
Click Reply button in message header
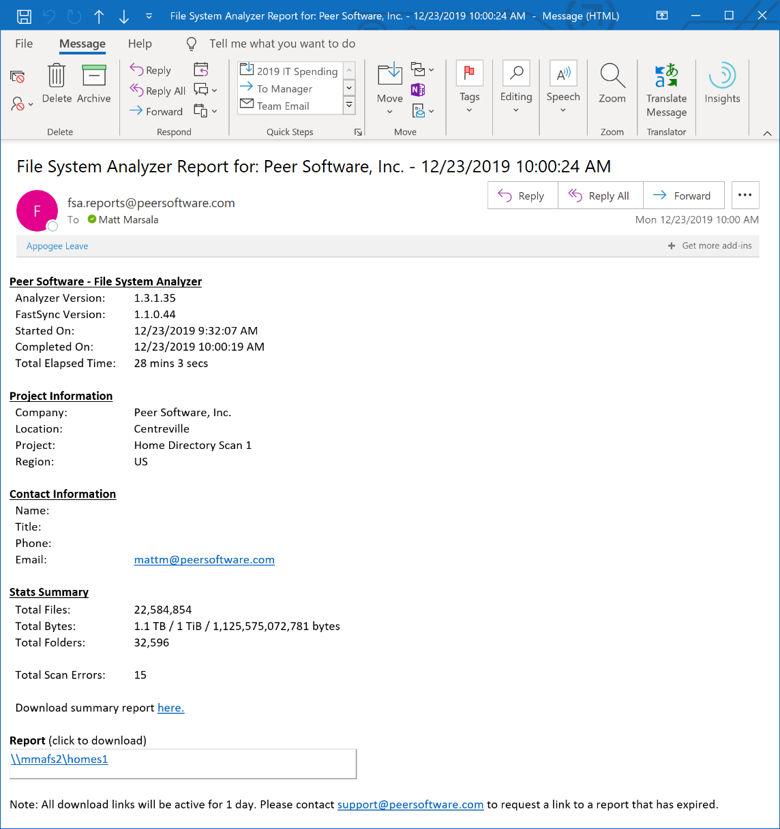522,196
